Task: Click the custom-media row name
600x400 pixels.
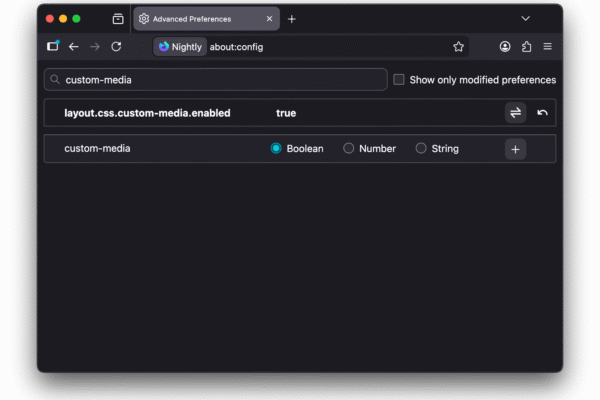Action: pos(97,149)
